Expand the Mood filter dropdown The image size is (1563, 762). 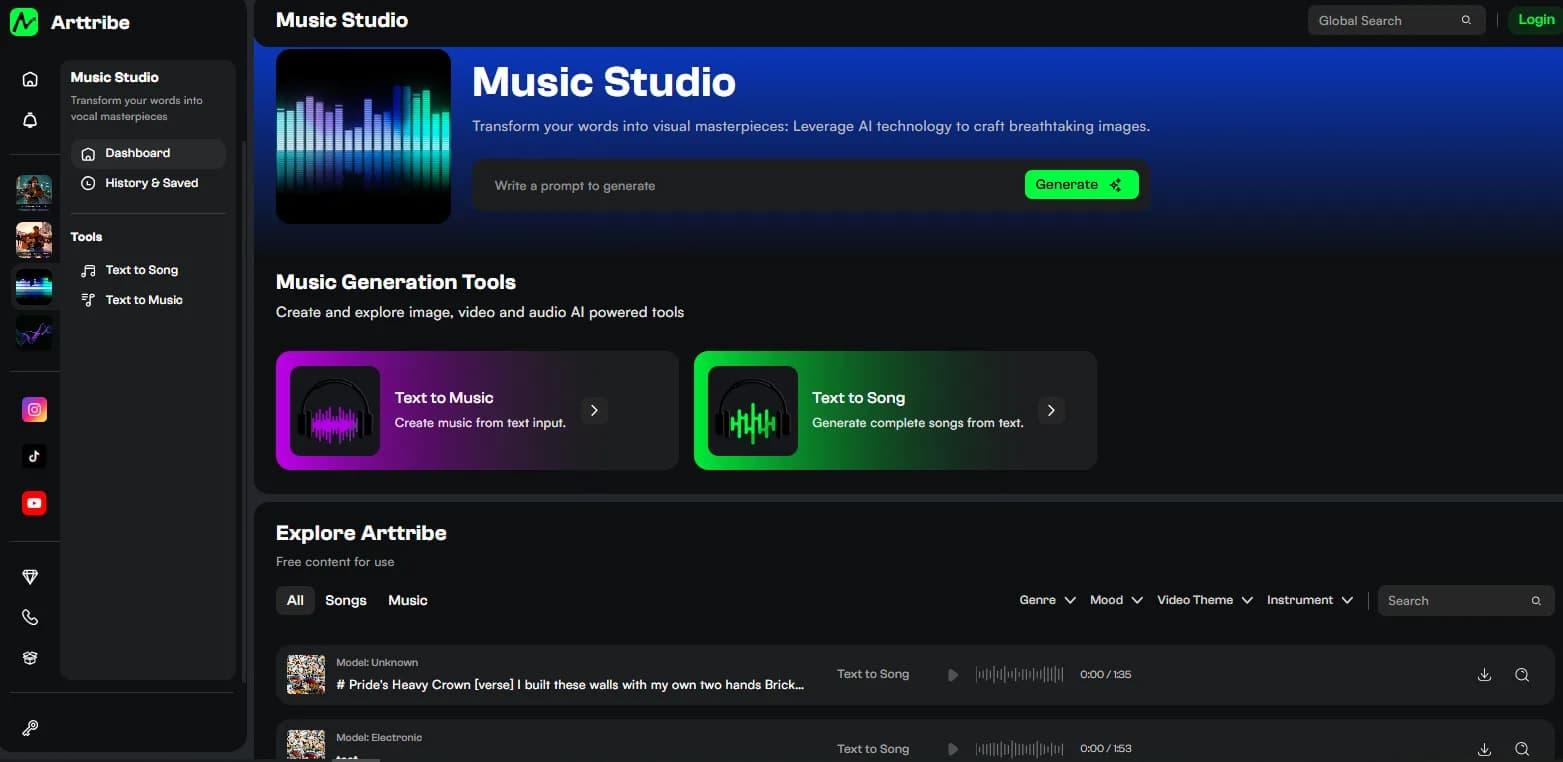click(x=1116, y=600)
